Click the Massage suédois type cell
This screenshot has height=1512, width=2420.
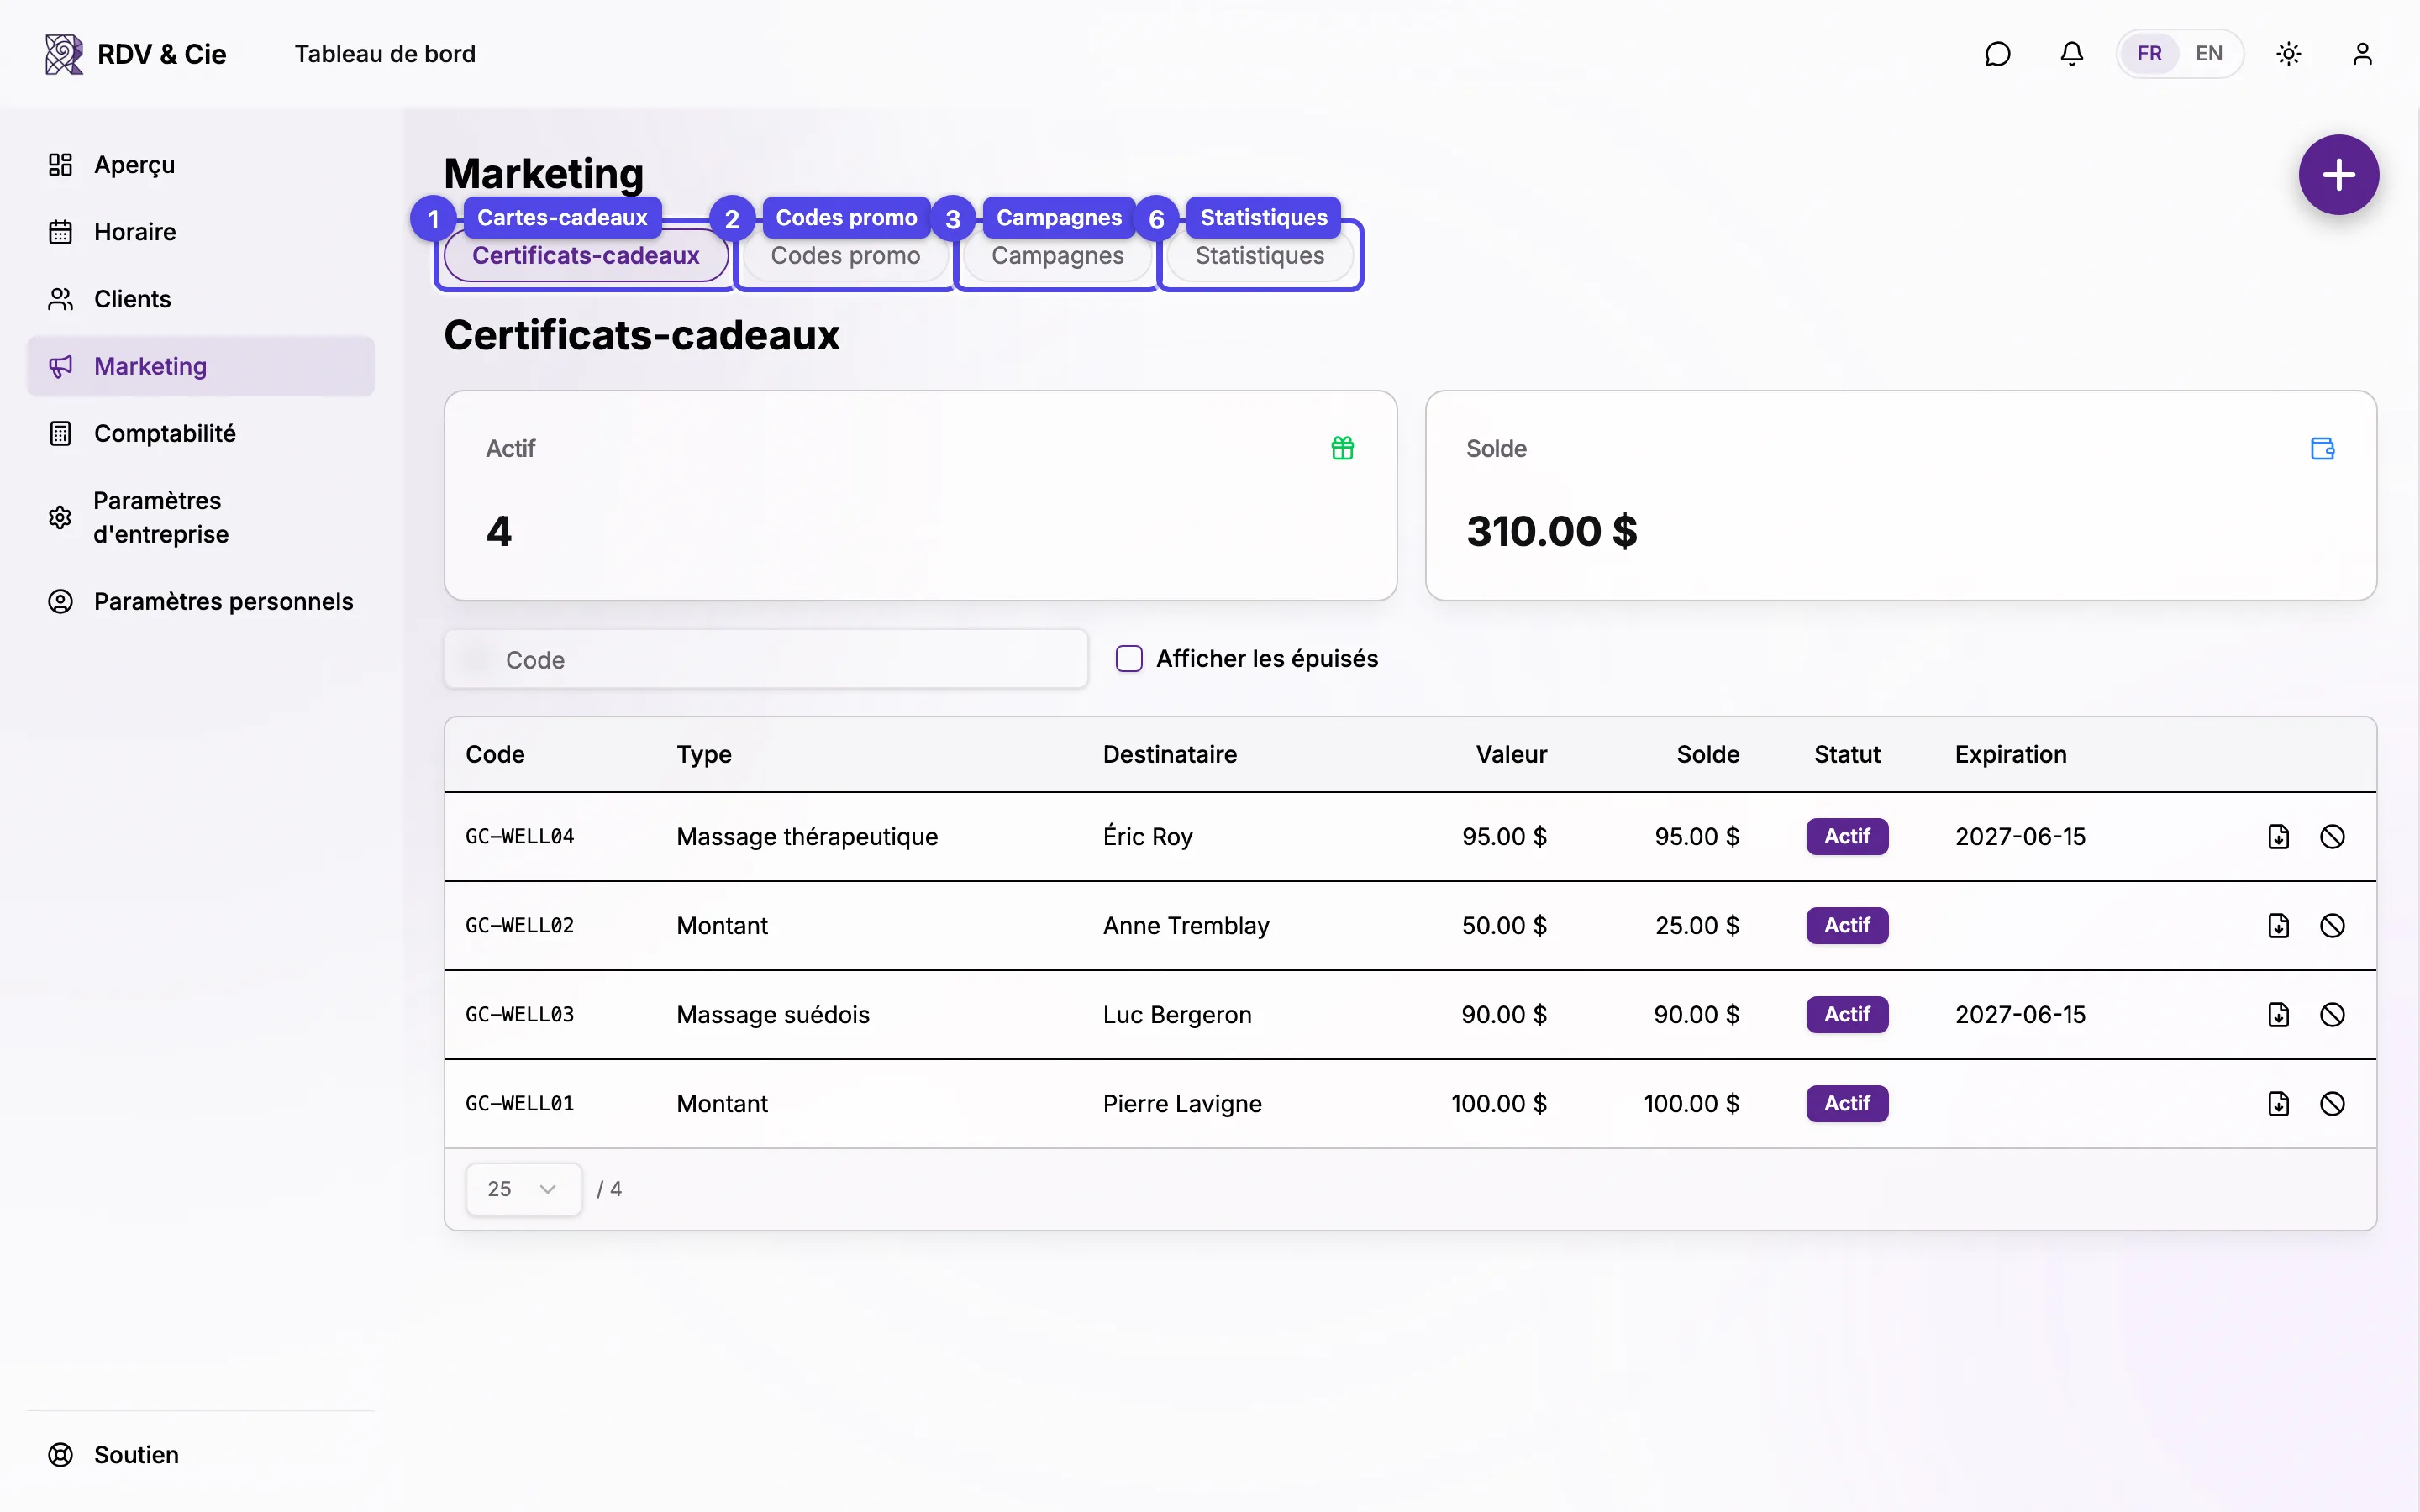click(773, 1015)
